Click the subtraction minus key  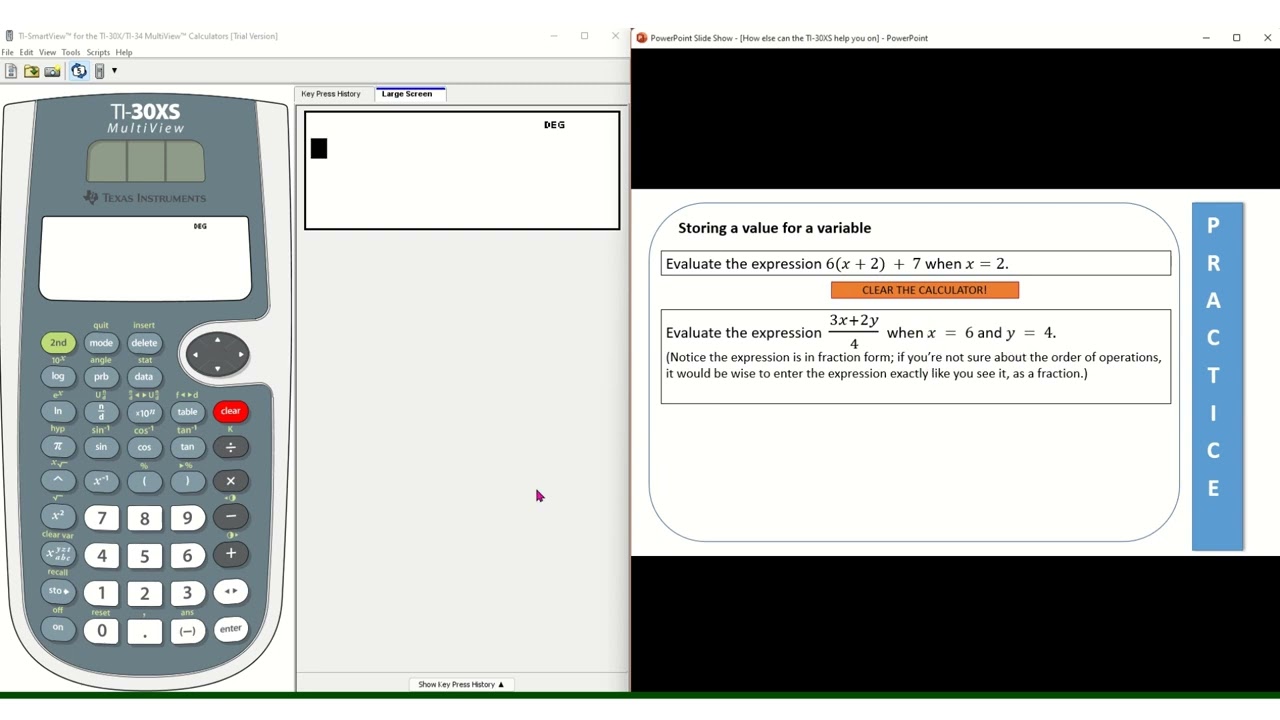tap(230, 517)
